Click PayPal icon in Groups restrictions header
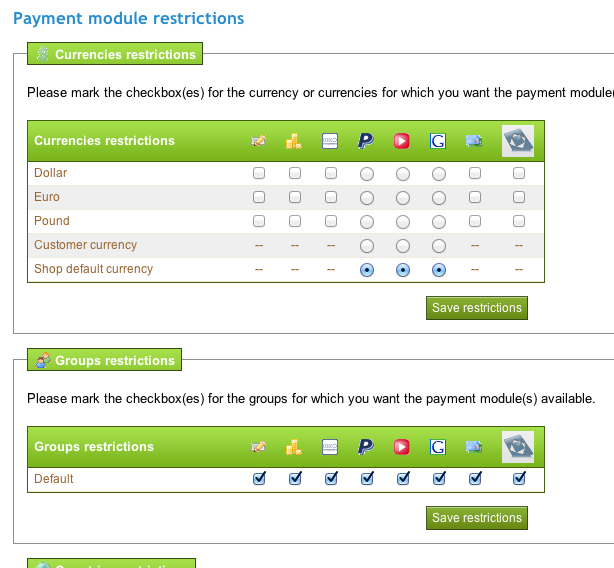 point(366,447)
